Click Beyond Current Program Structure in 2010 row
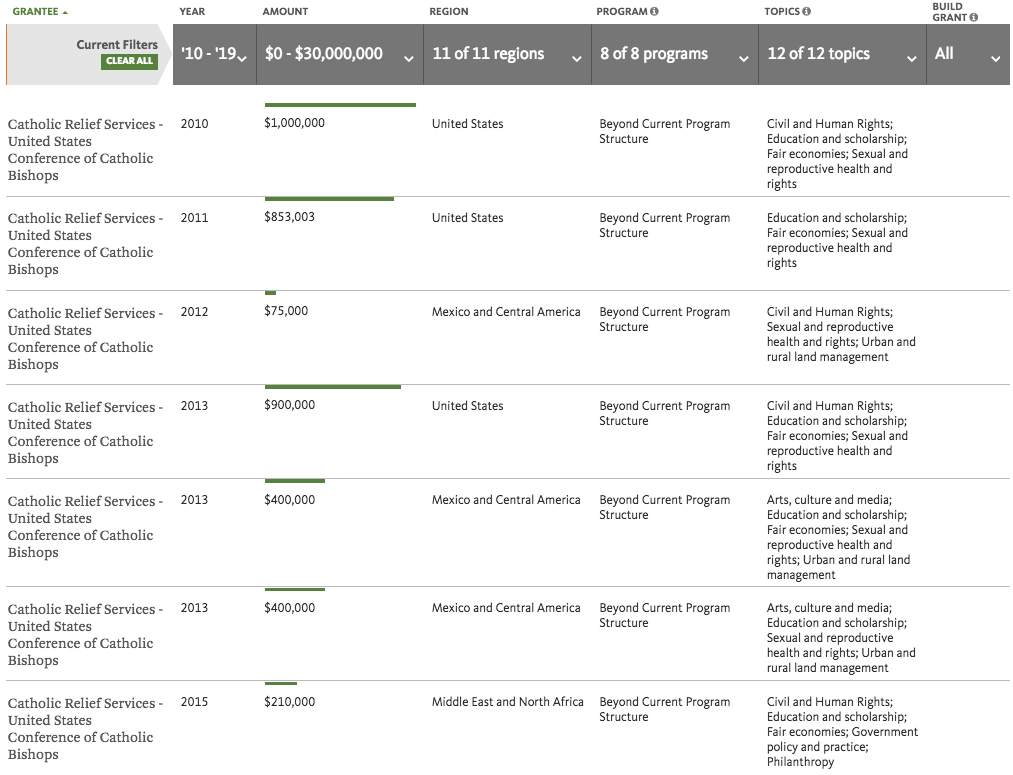The image size is (1013, 775). coord(665,131)
